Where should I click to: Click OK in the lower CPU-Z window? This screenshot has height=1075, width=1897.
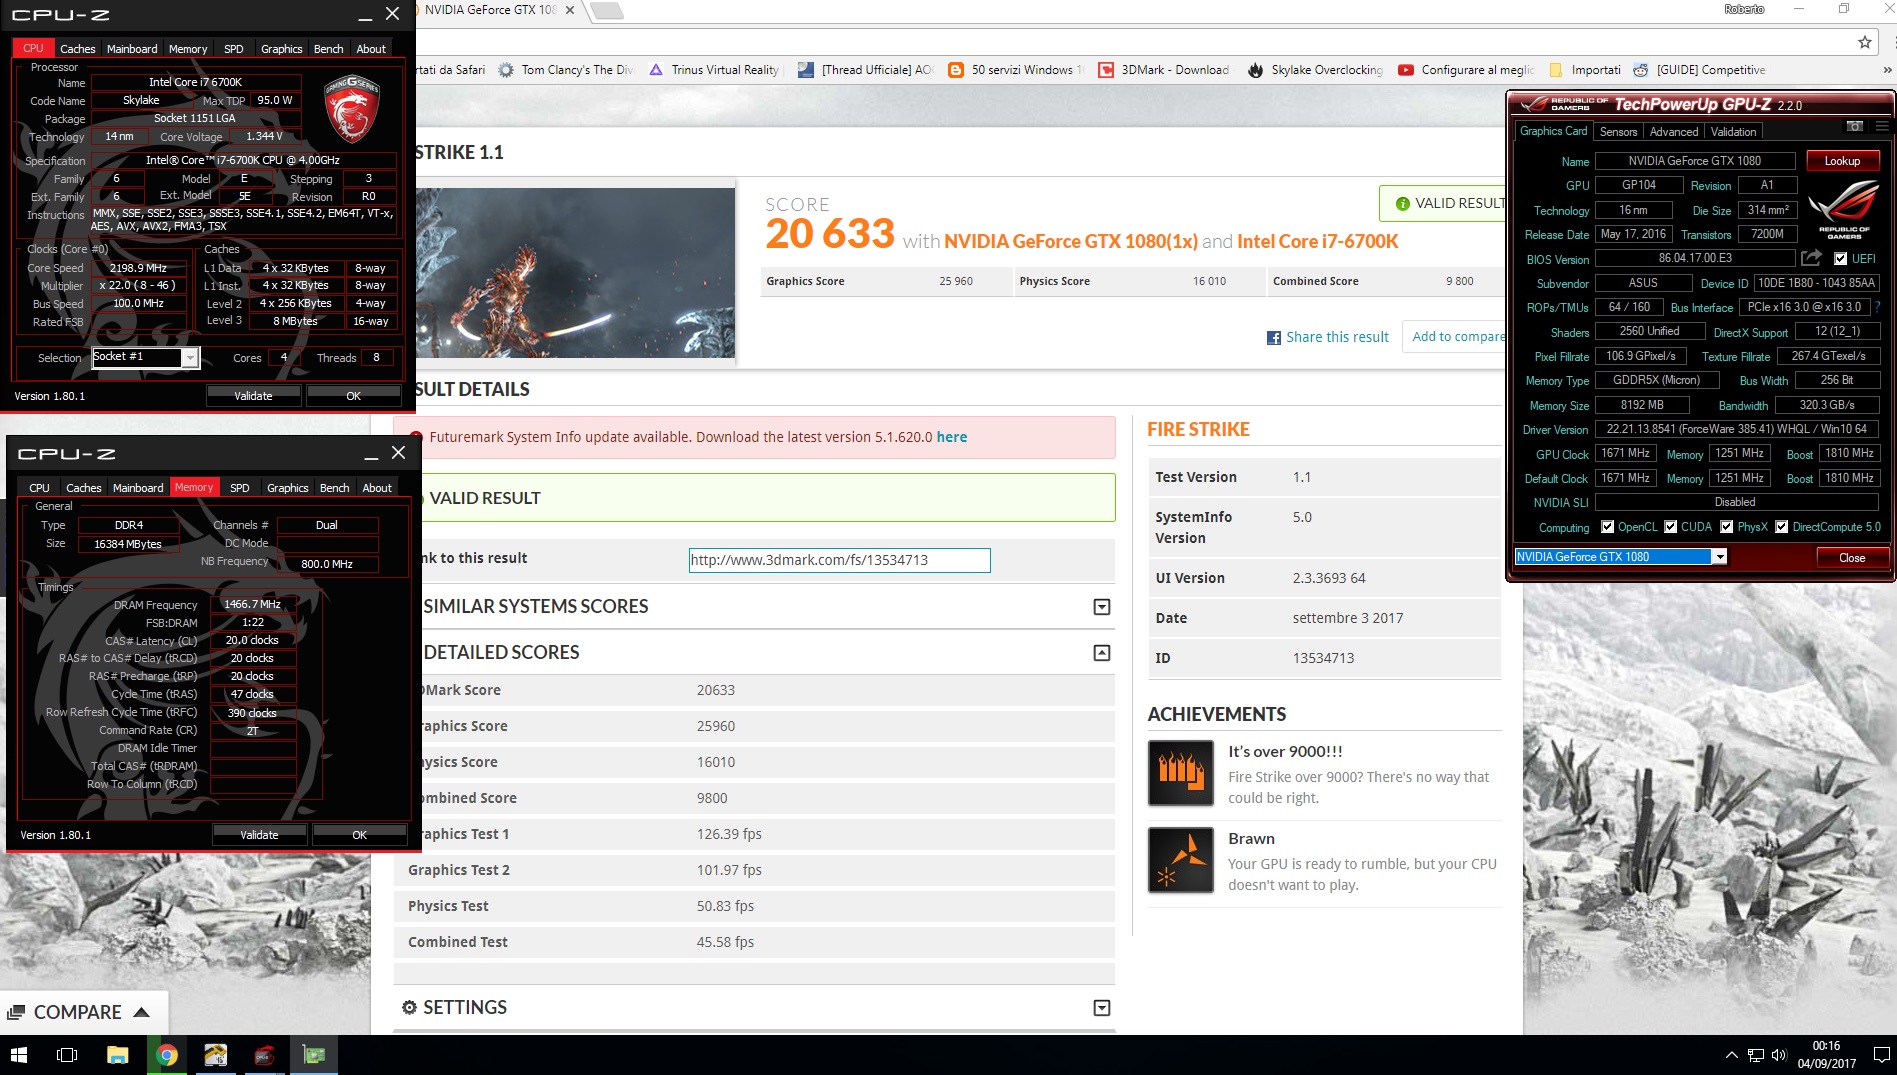tap(359, 835)
